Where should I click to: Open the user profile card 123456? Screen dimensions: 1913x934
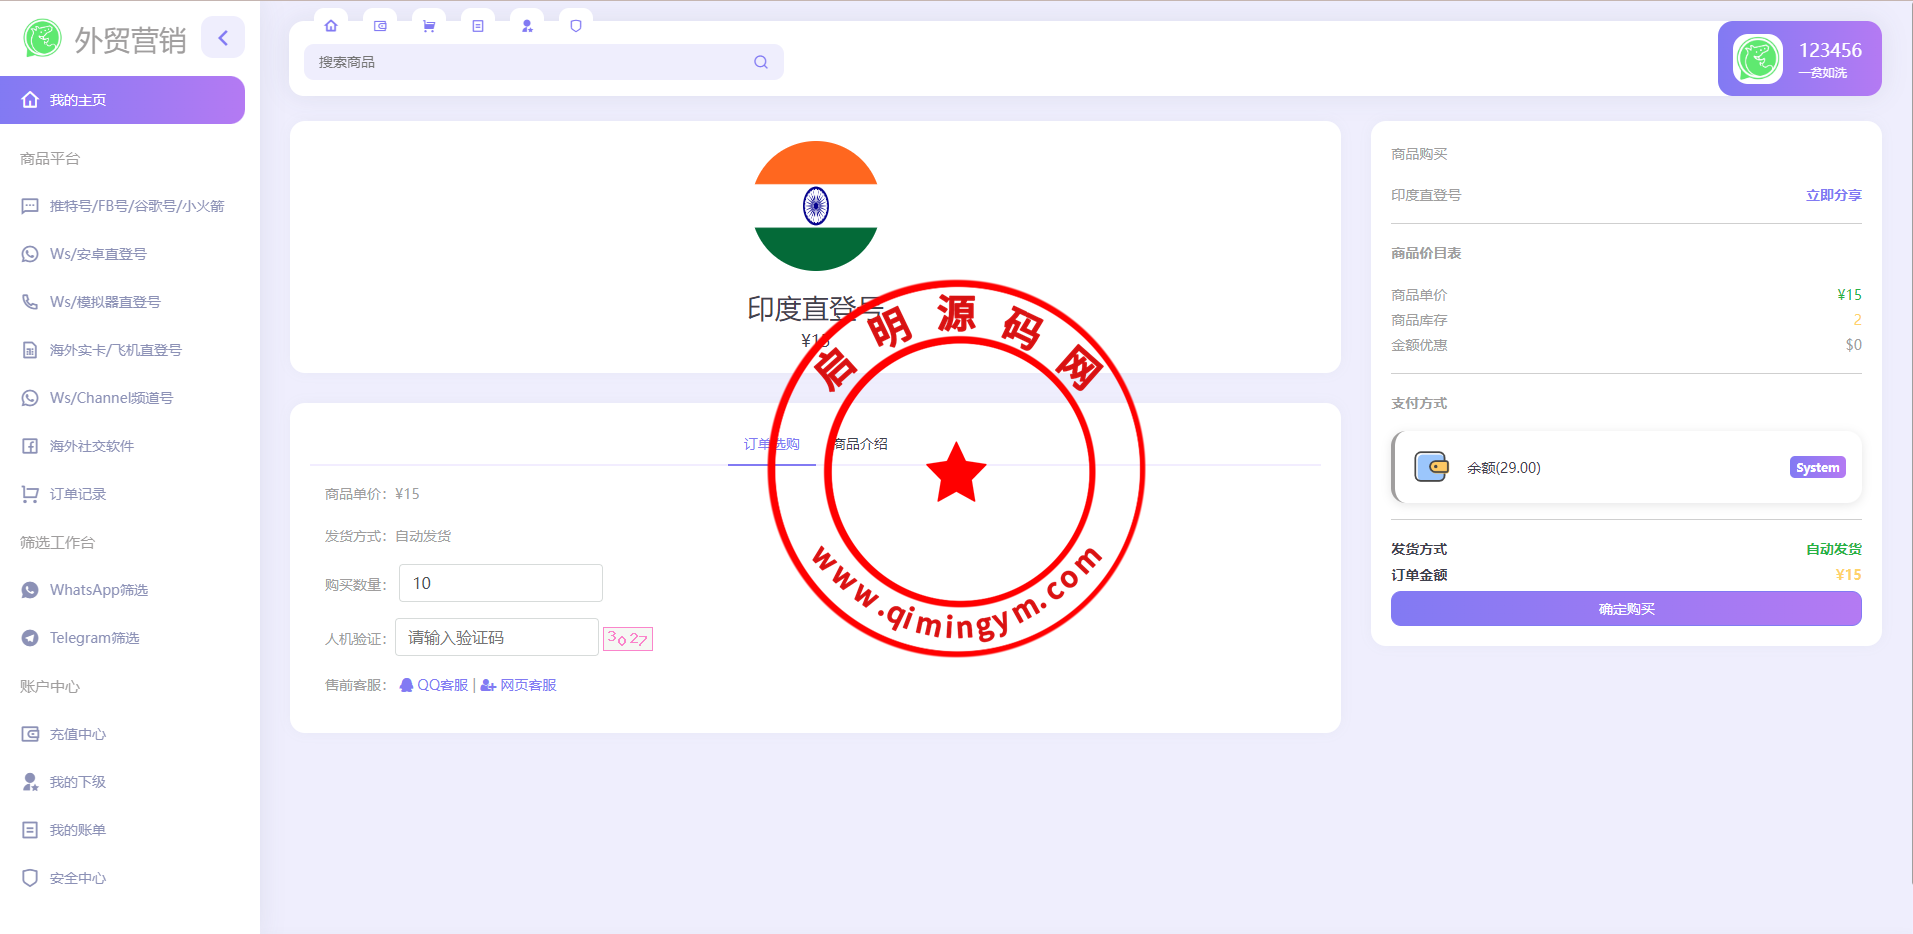(x=1799, y=59)
